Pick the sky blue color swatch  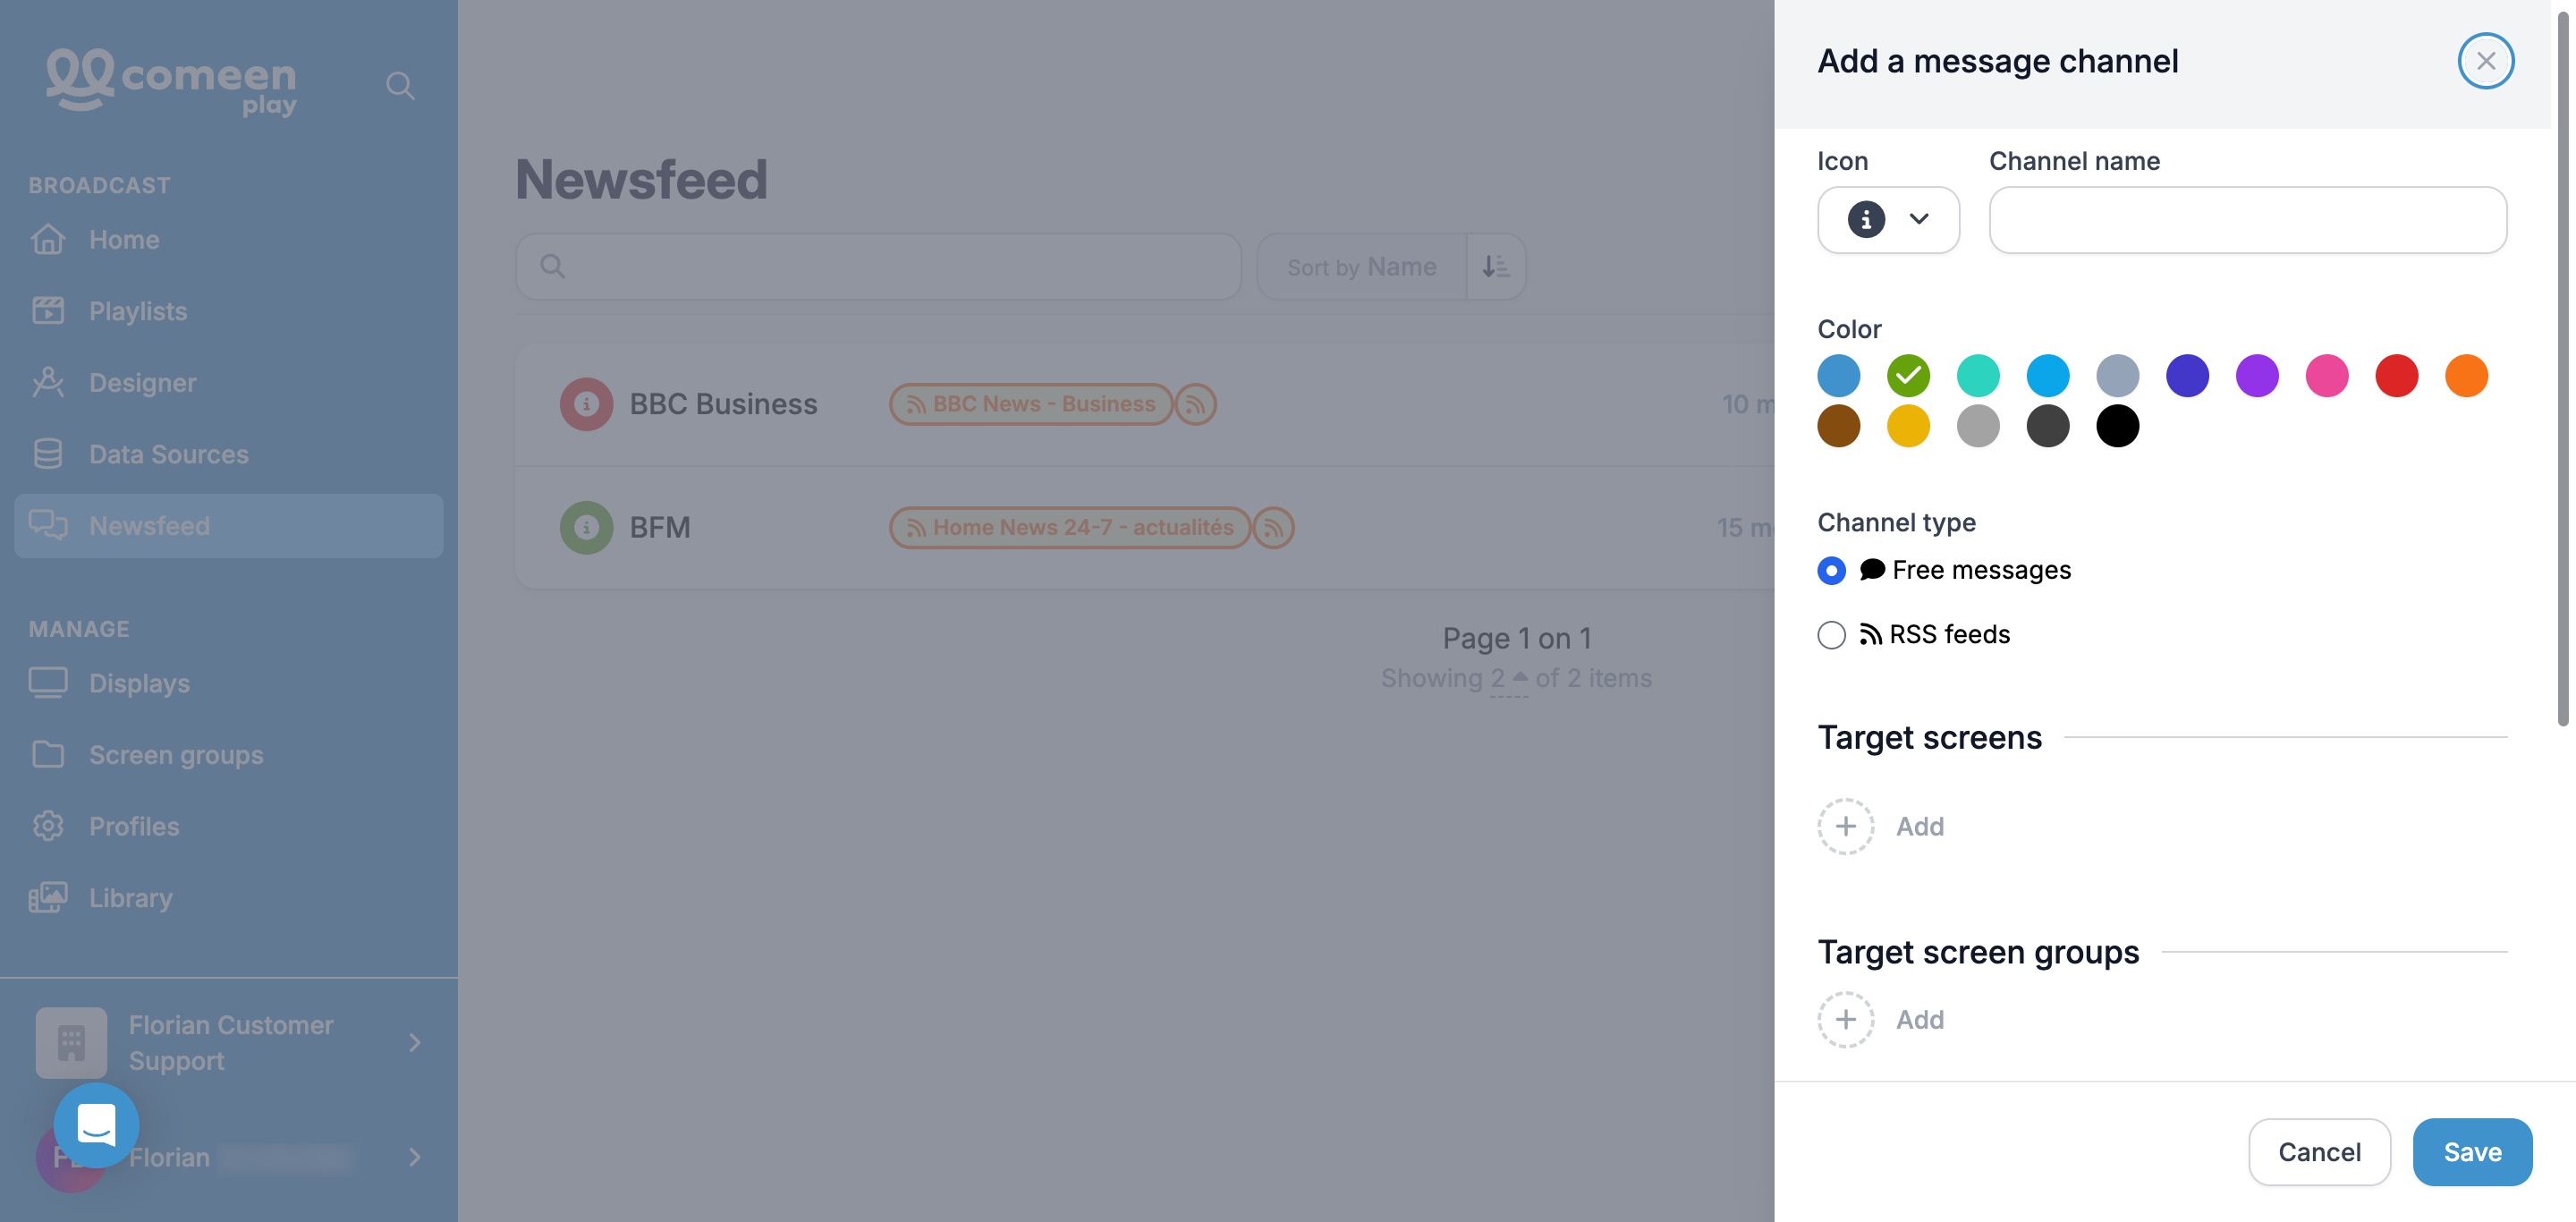pos(2048,376)
